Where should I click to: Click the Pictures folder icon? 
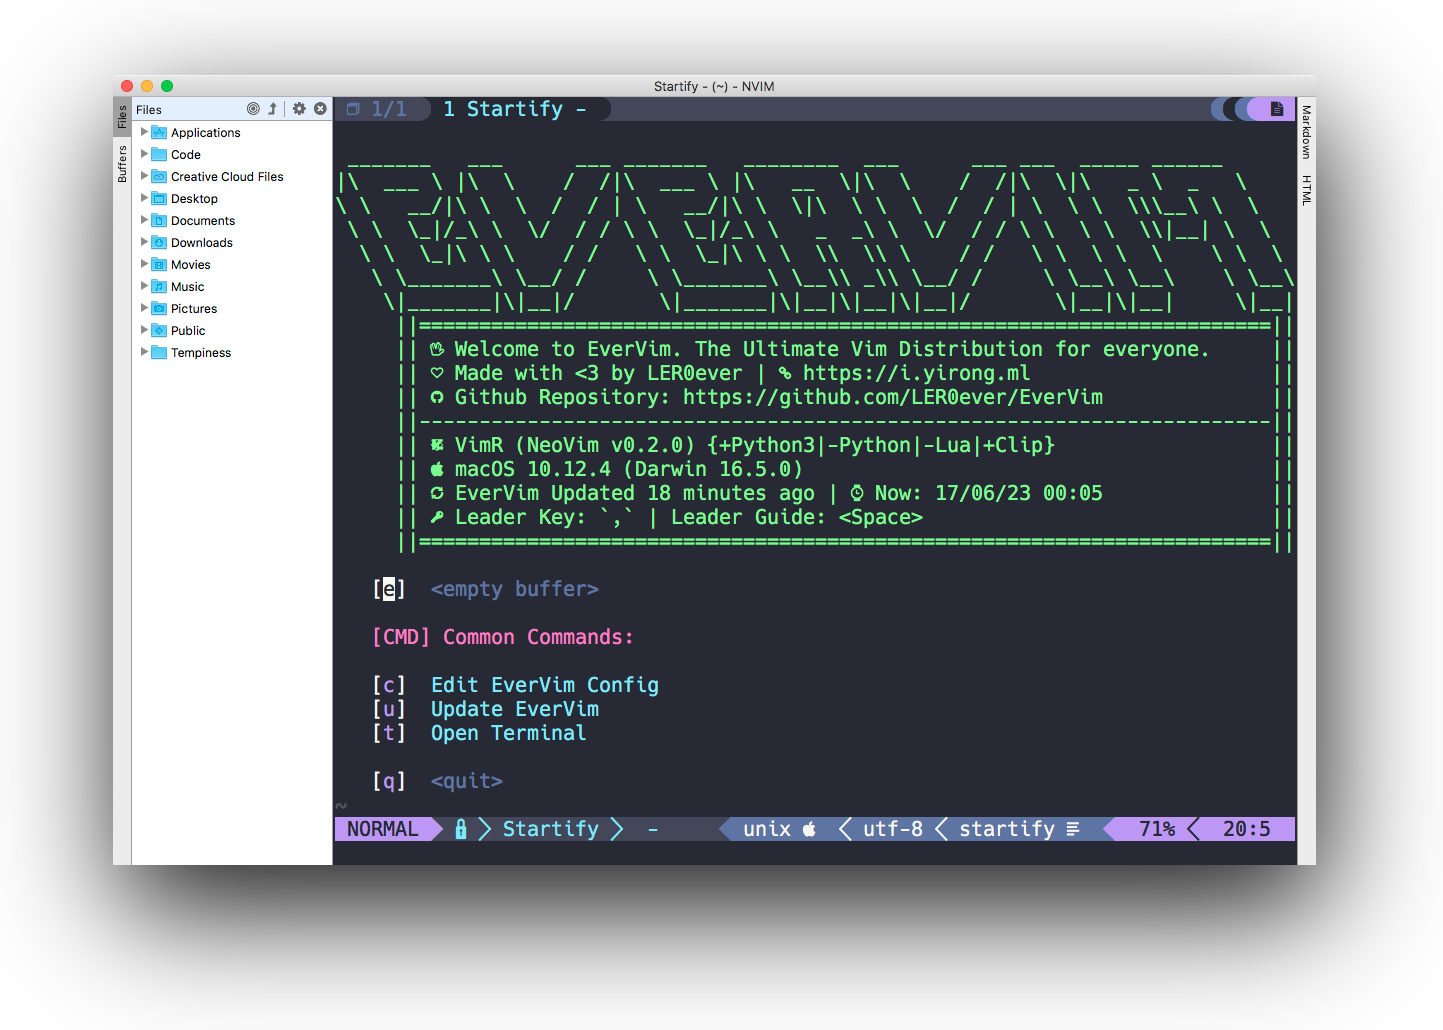click(x=159, y=308)
